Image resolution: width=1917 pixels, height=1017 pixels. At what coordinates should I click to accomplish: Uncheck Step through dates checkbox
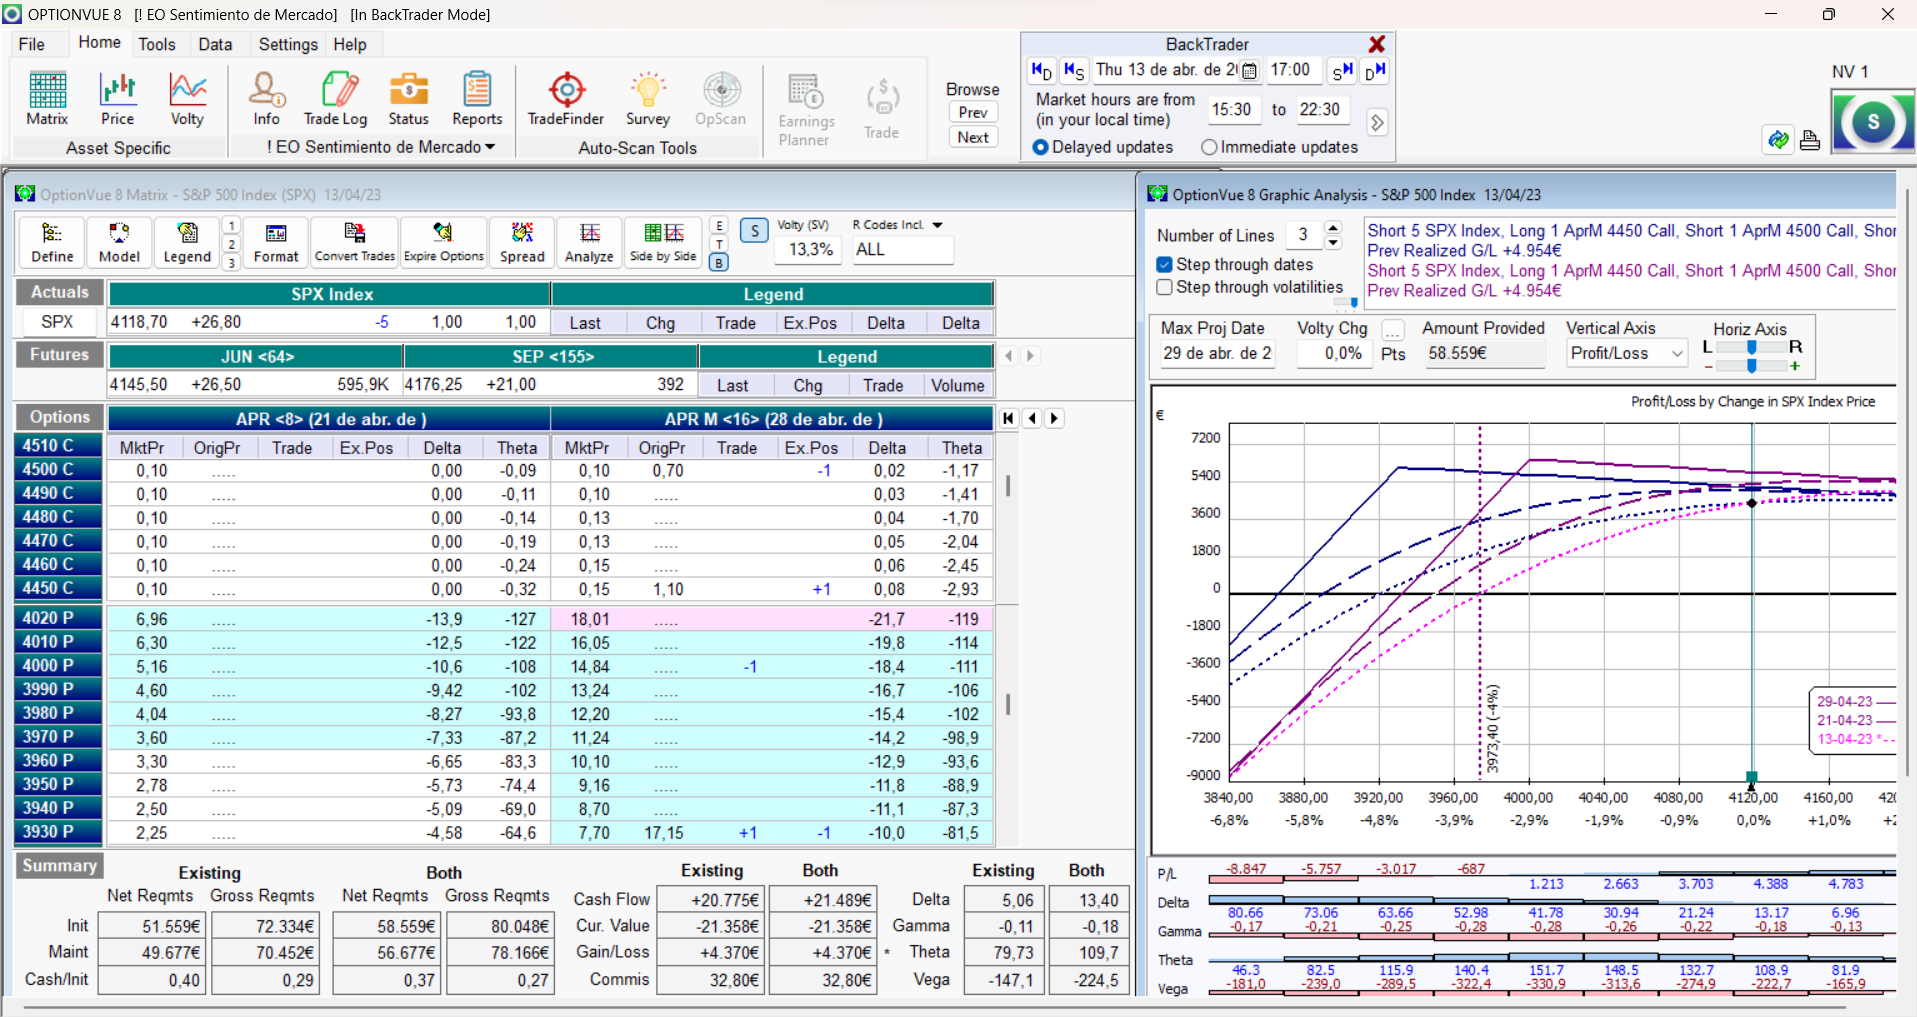click(x=1165, y=265)
